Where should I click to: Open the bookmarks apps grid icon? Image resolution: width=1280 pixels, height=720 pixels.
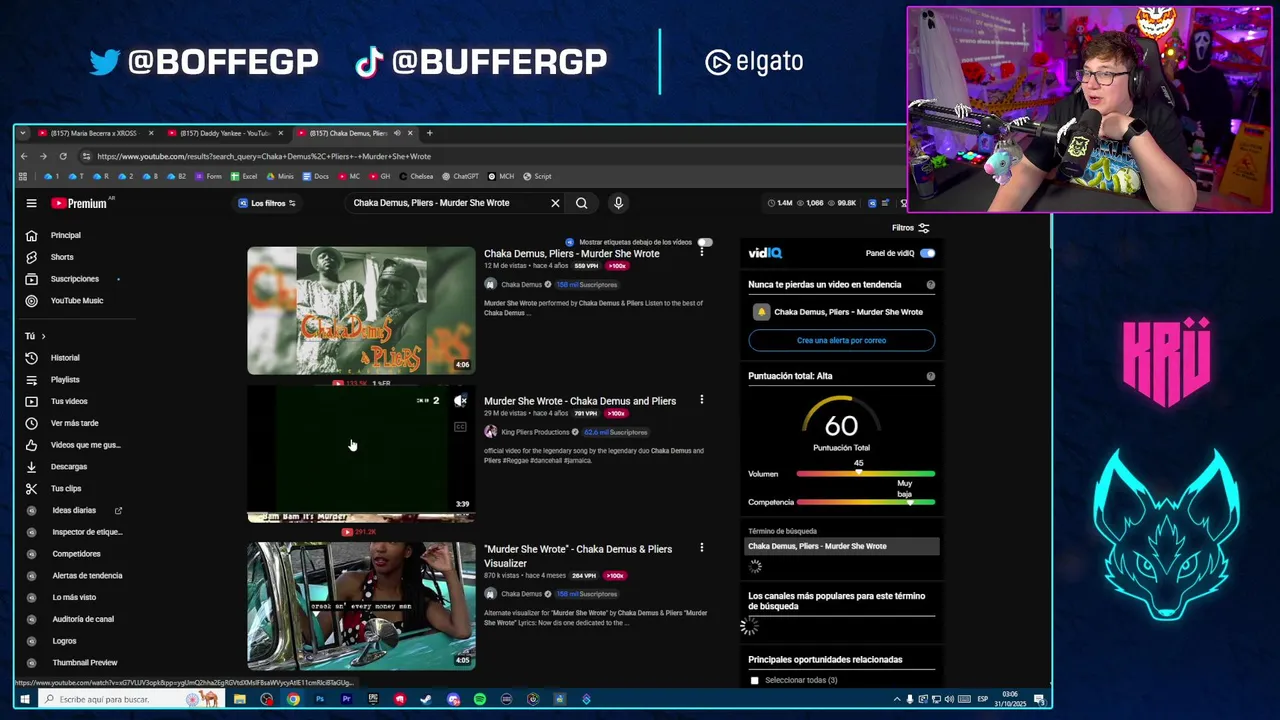click(22, 176)
